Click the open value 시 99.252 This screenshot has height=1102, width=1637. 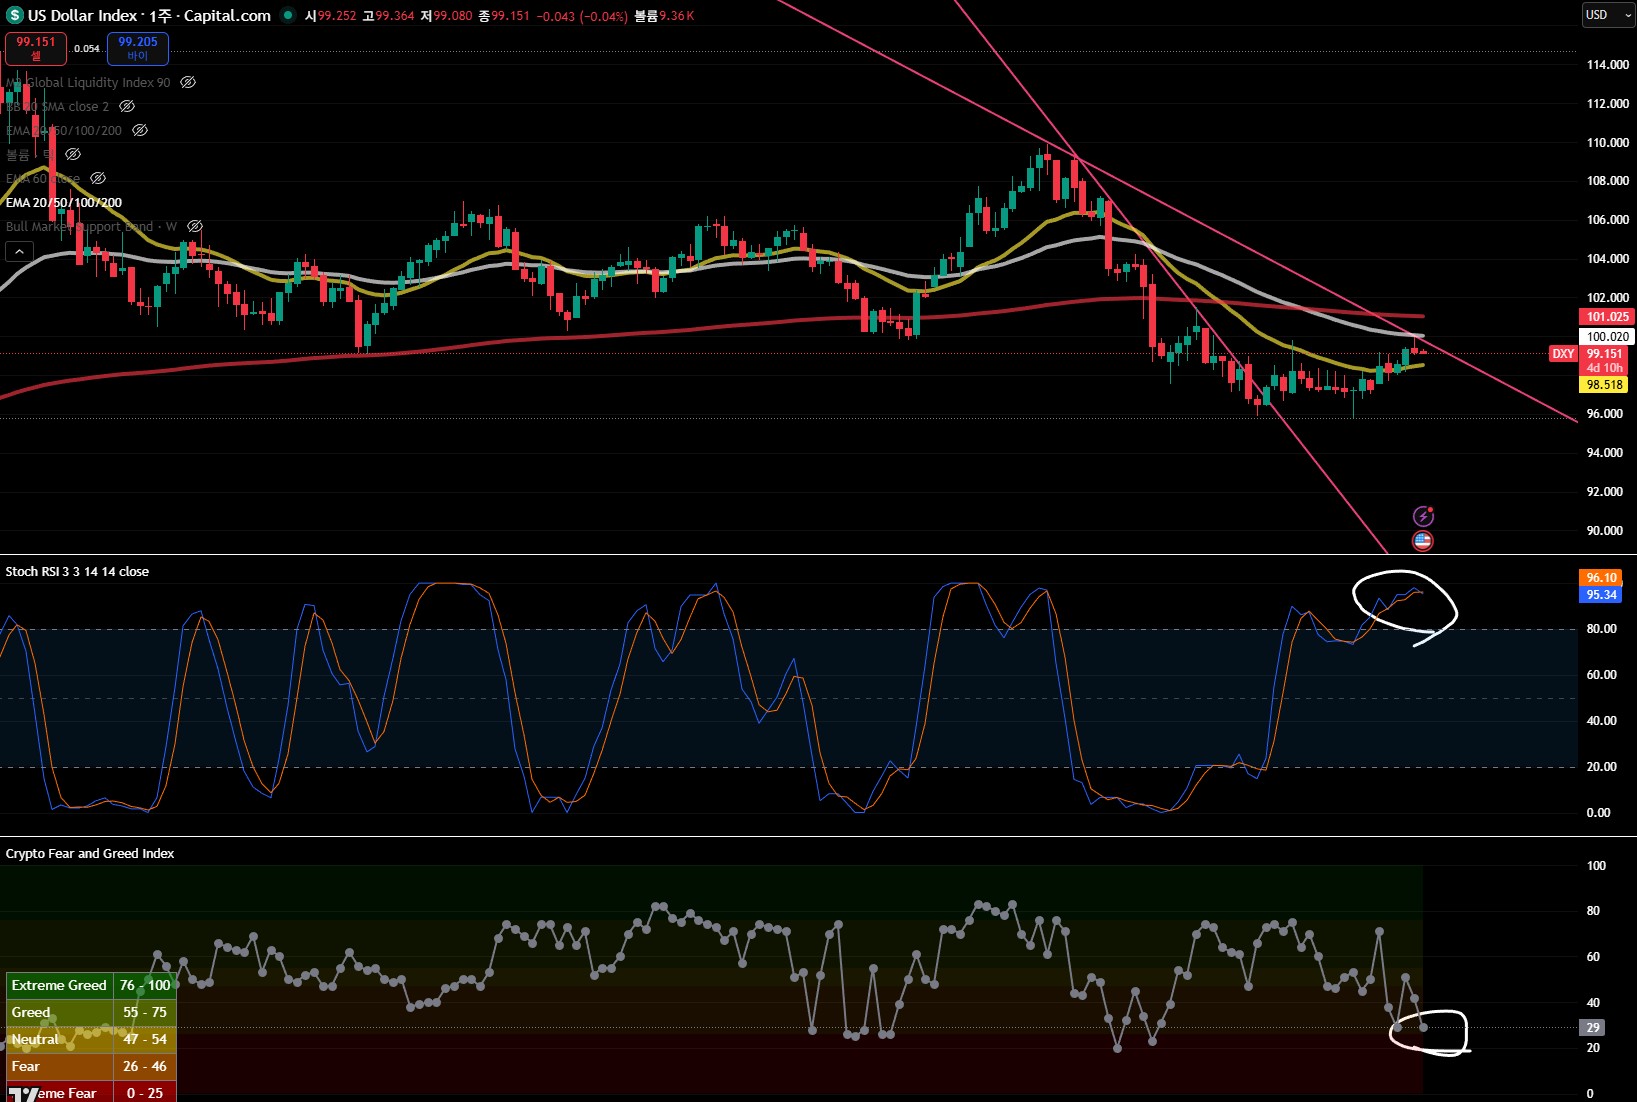coord(331,15)
